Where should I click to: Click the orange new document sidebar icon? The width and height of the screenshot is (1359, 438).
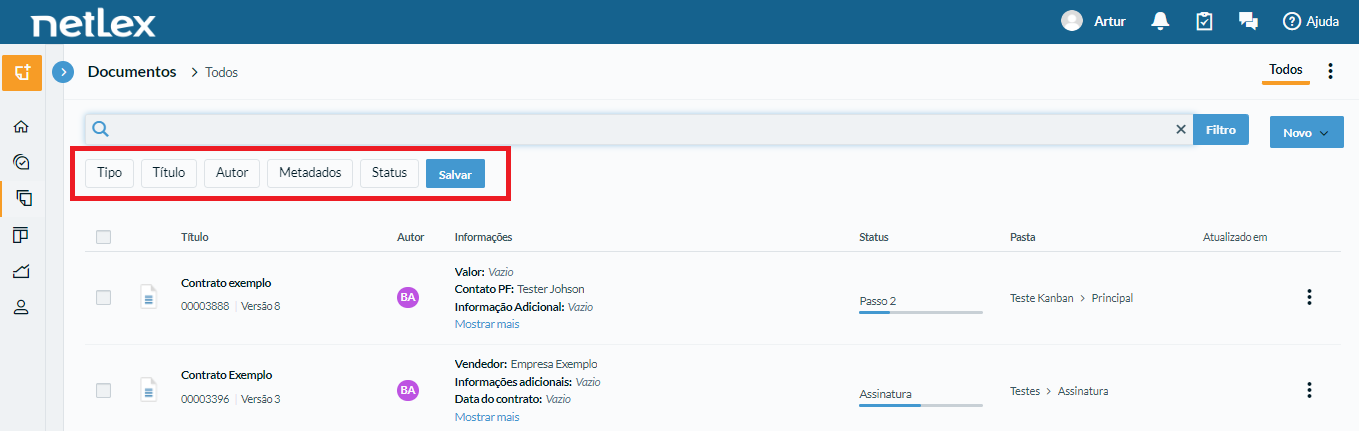point(22,73)
